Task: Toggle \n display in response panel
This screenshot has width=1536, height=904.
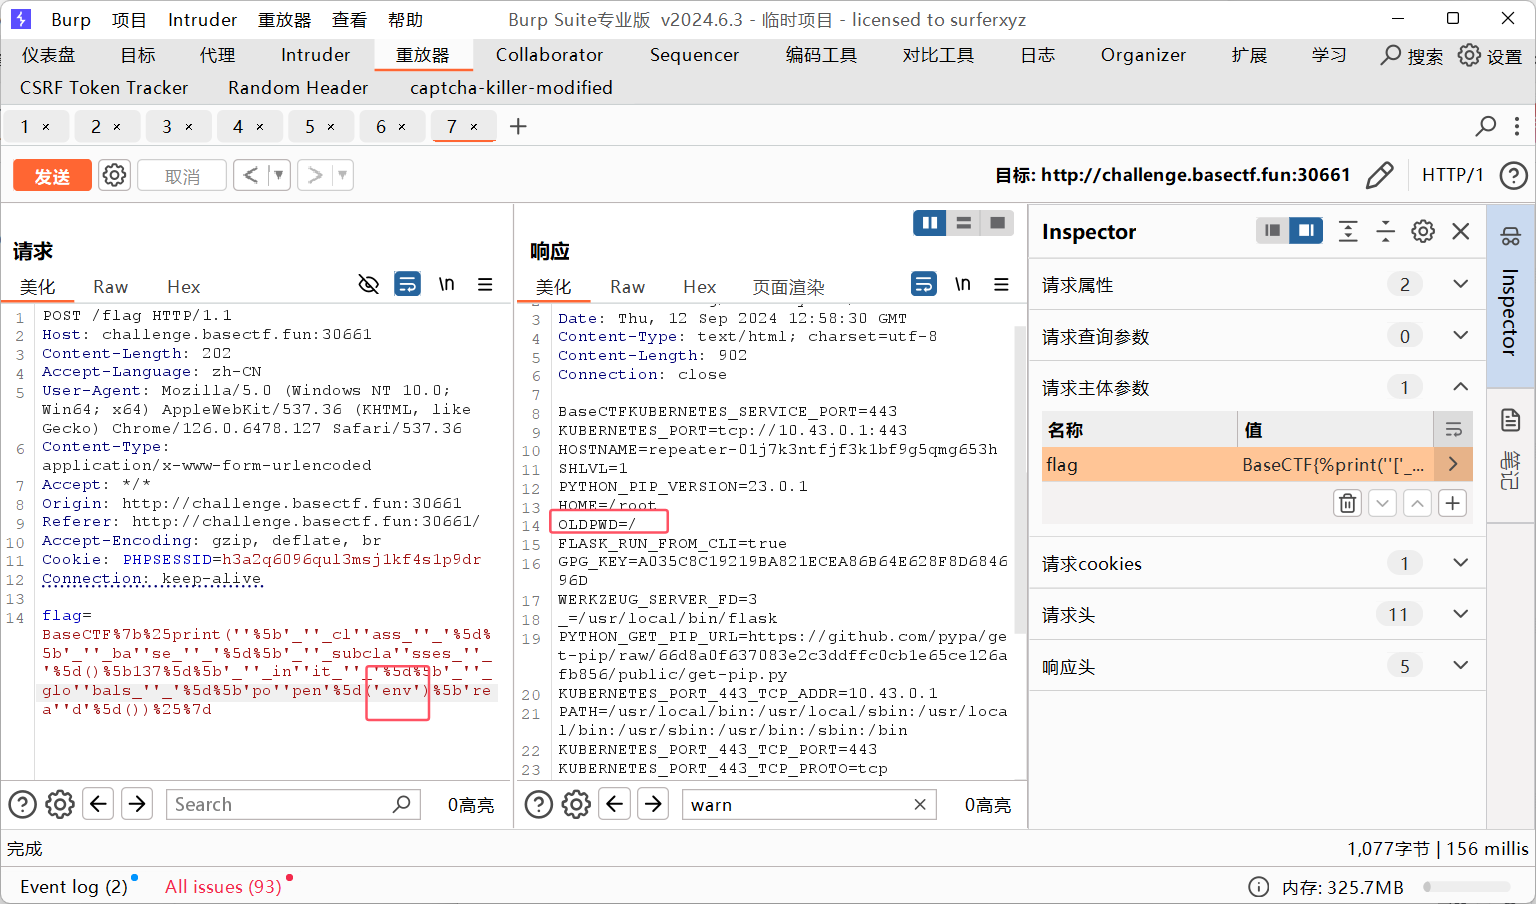Action: (x=962, y=284)
